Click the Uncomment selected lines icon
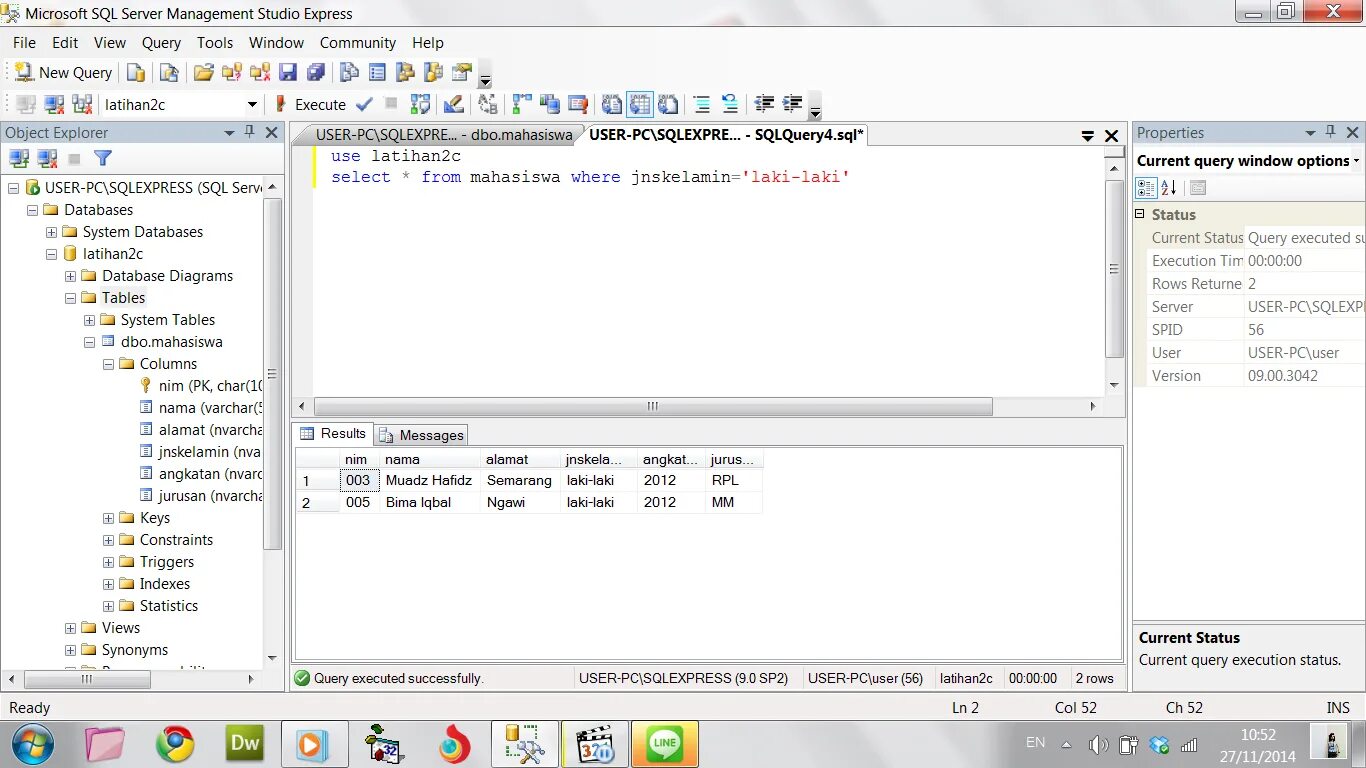The width and height of the screenshot is (1366, 768). 730,104
